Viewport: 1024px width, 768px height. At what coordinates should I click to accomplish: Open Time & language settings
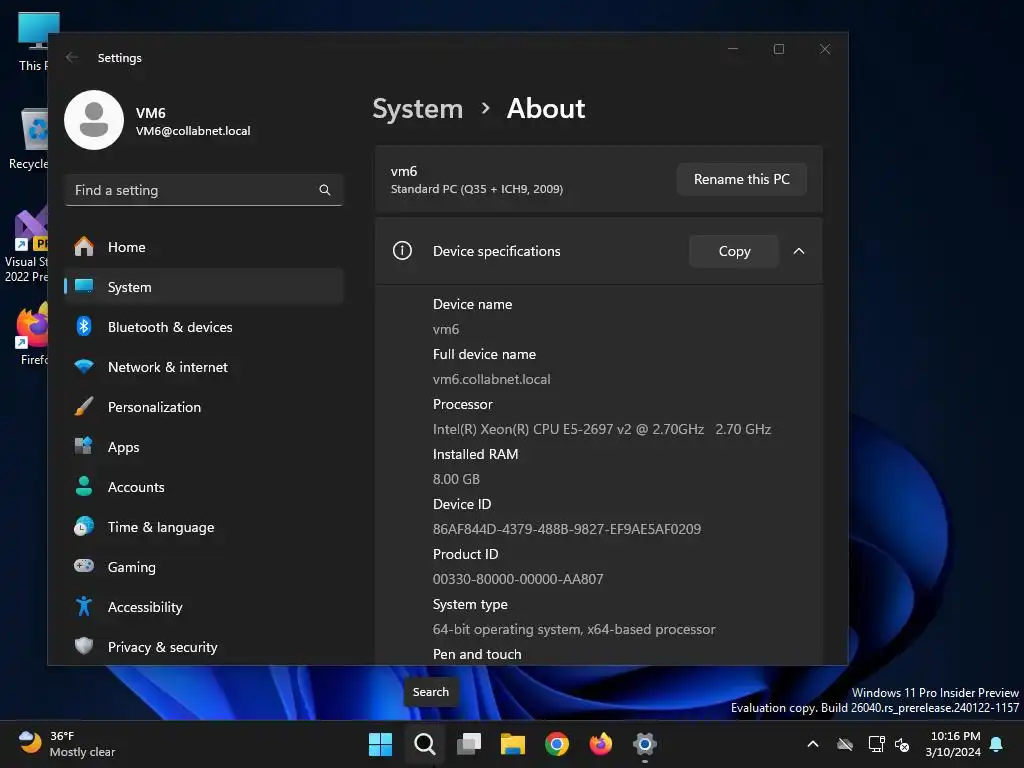pos(204,527)
